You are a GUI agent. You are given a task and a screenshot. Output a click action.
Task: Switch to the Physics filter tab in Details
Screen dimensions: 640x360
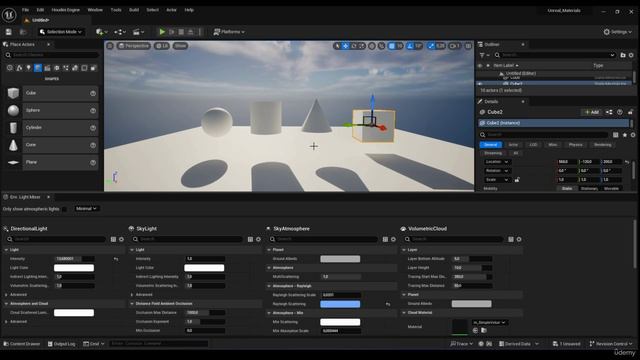click(x=576, y=145)
